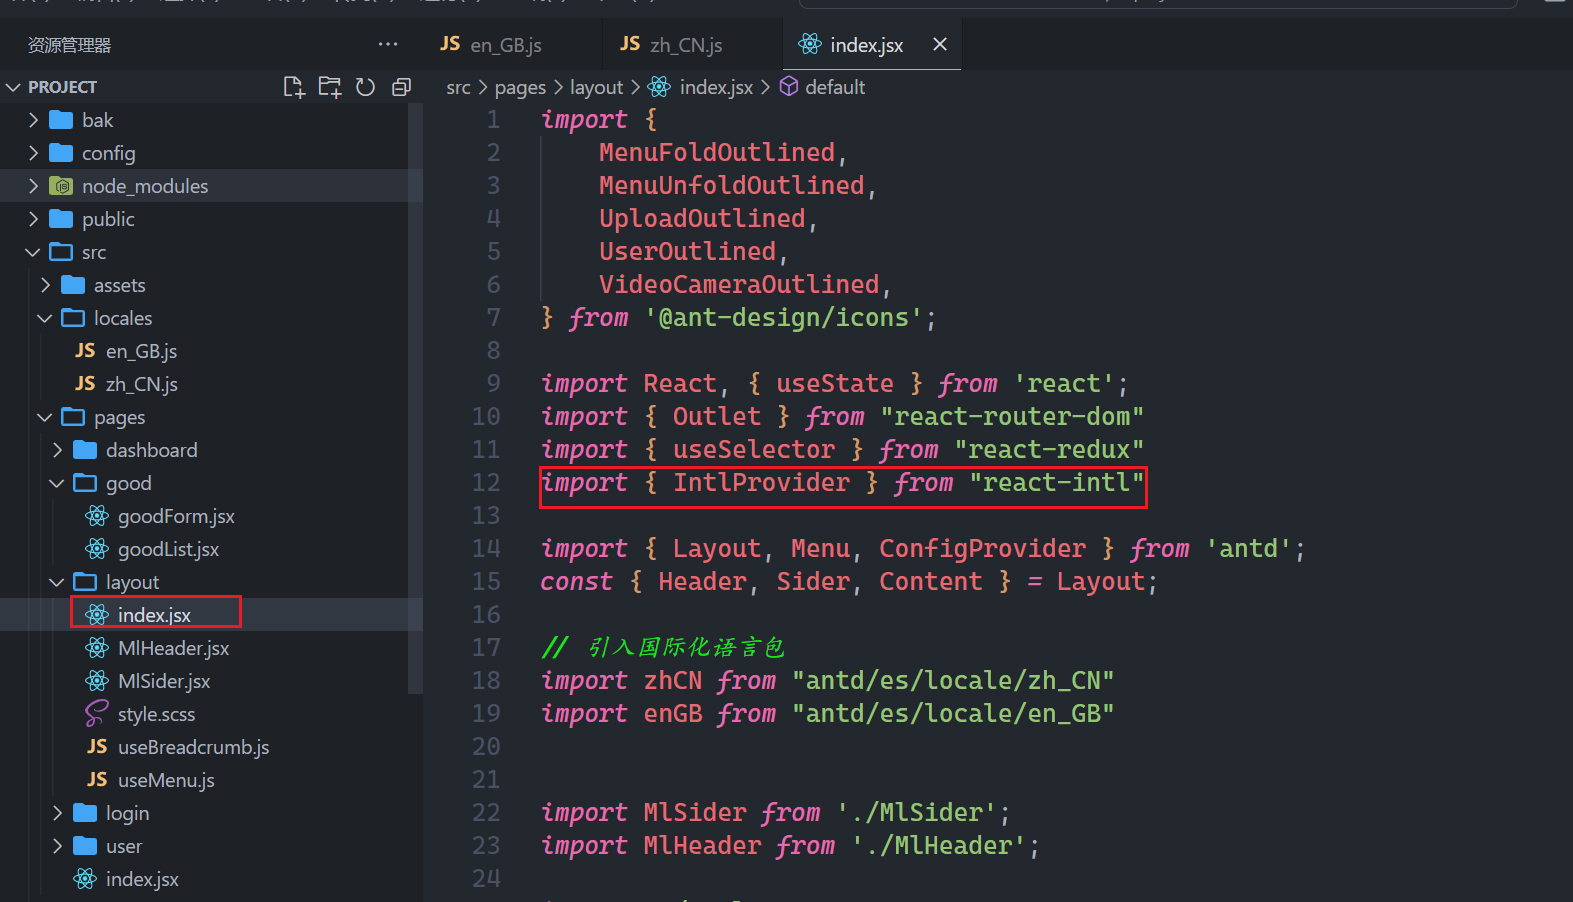Click the cube icon beside default breadcrumb
1573x902 pixels.
point(789,87)
